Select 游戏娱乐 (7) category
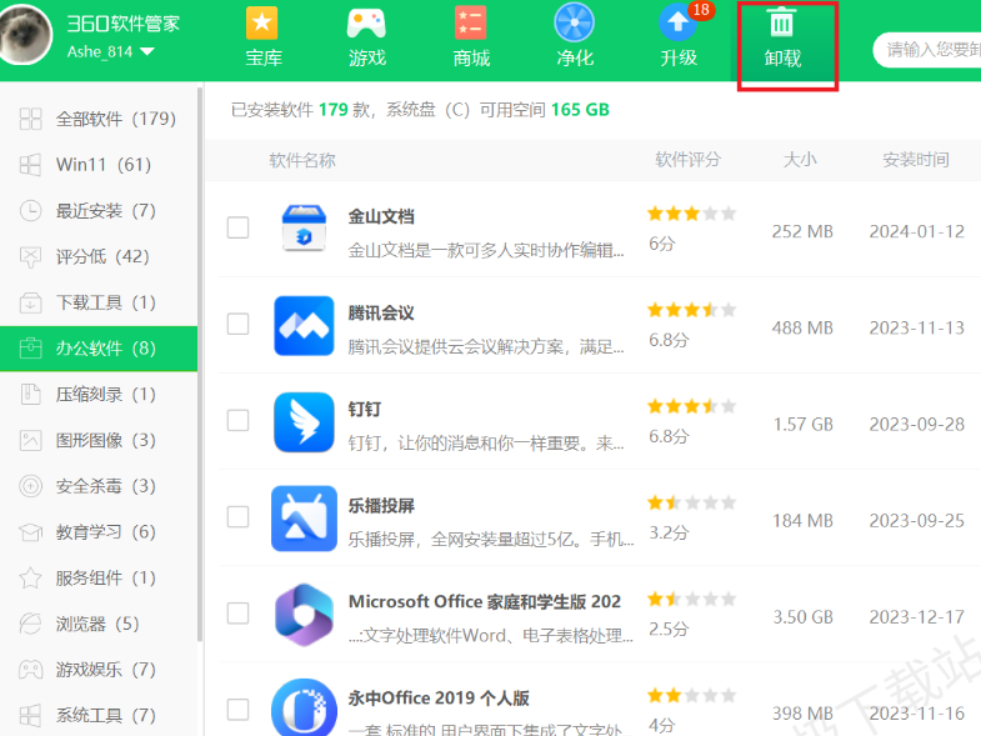Screen dimensions: 981x736 (x=99, y=670)
